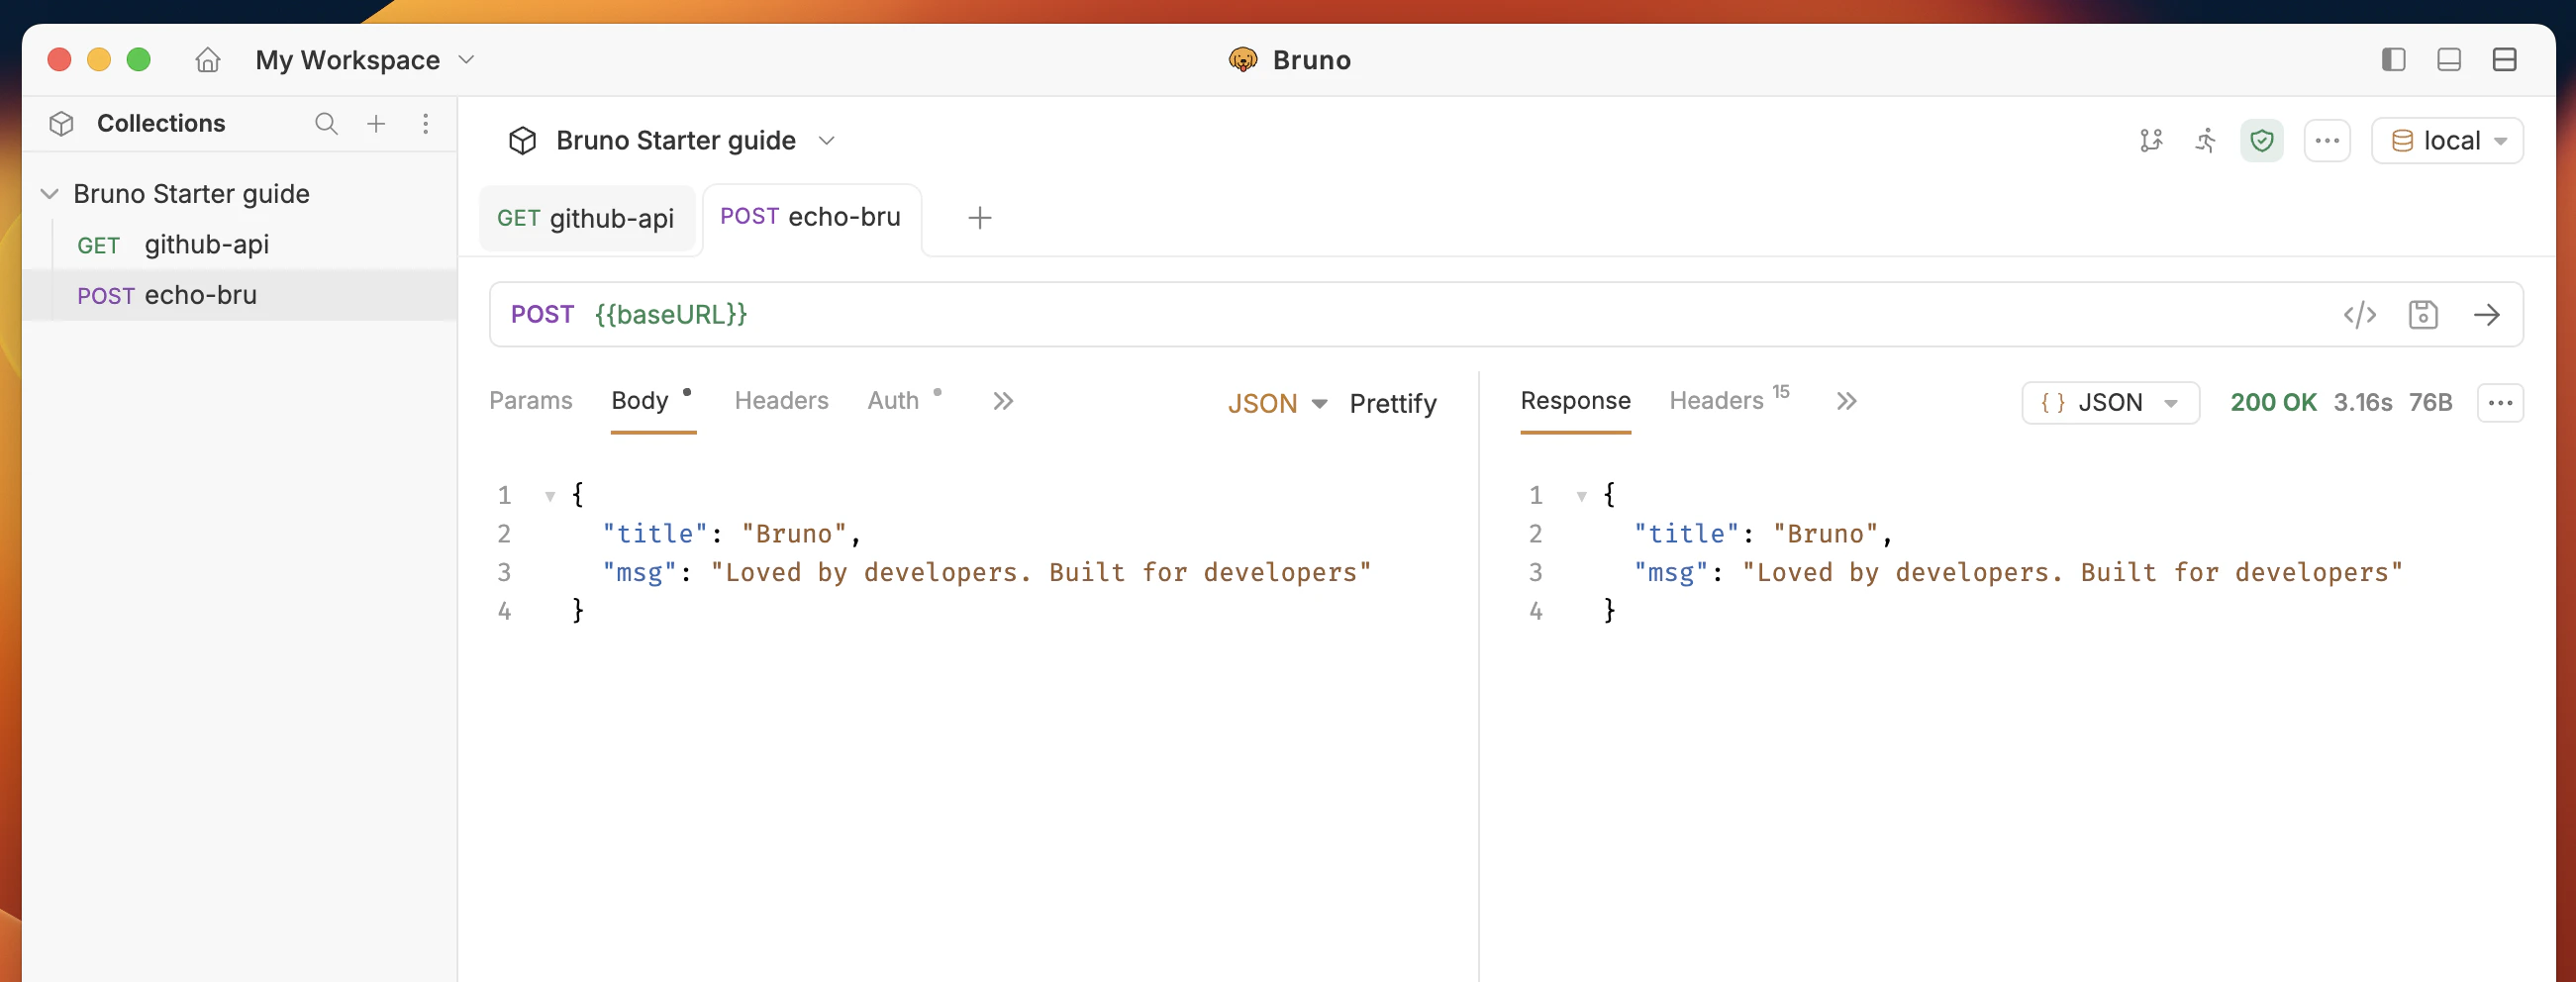
Task: Open the collection more options button
Action: click(x=2327, y=141)
